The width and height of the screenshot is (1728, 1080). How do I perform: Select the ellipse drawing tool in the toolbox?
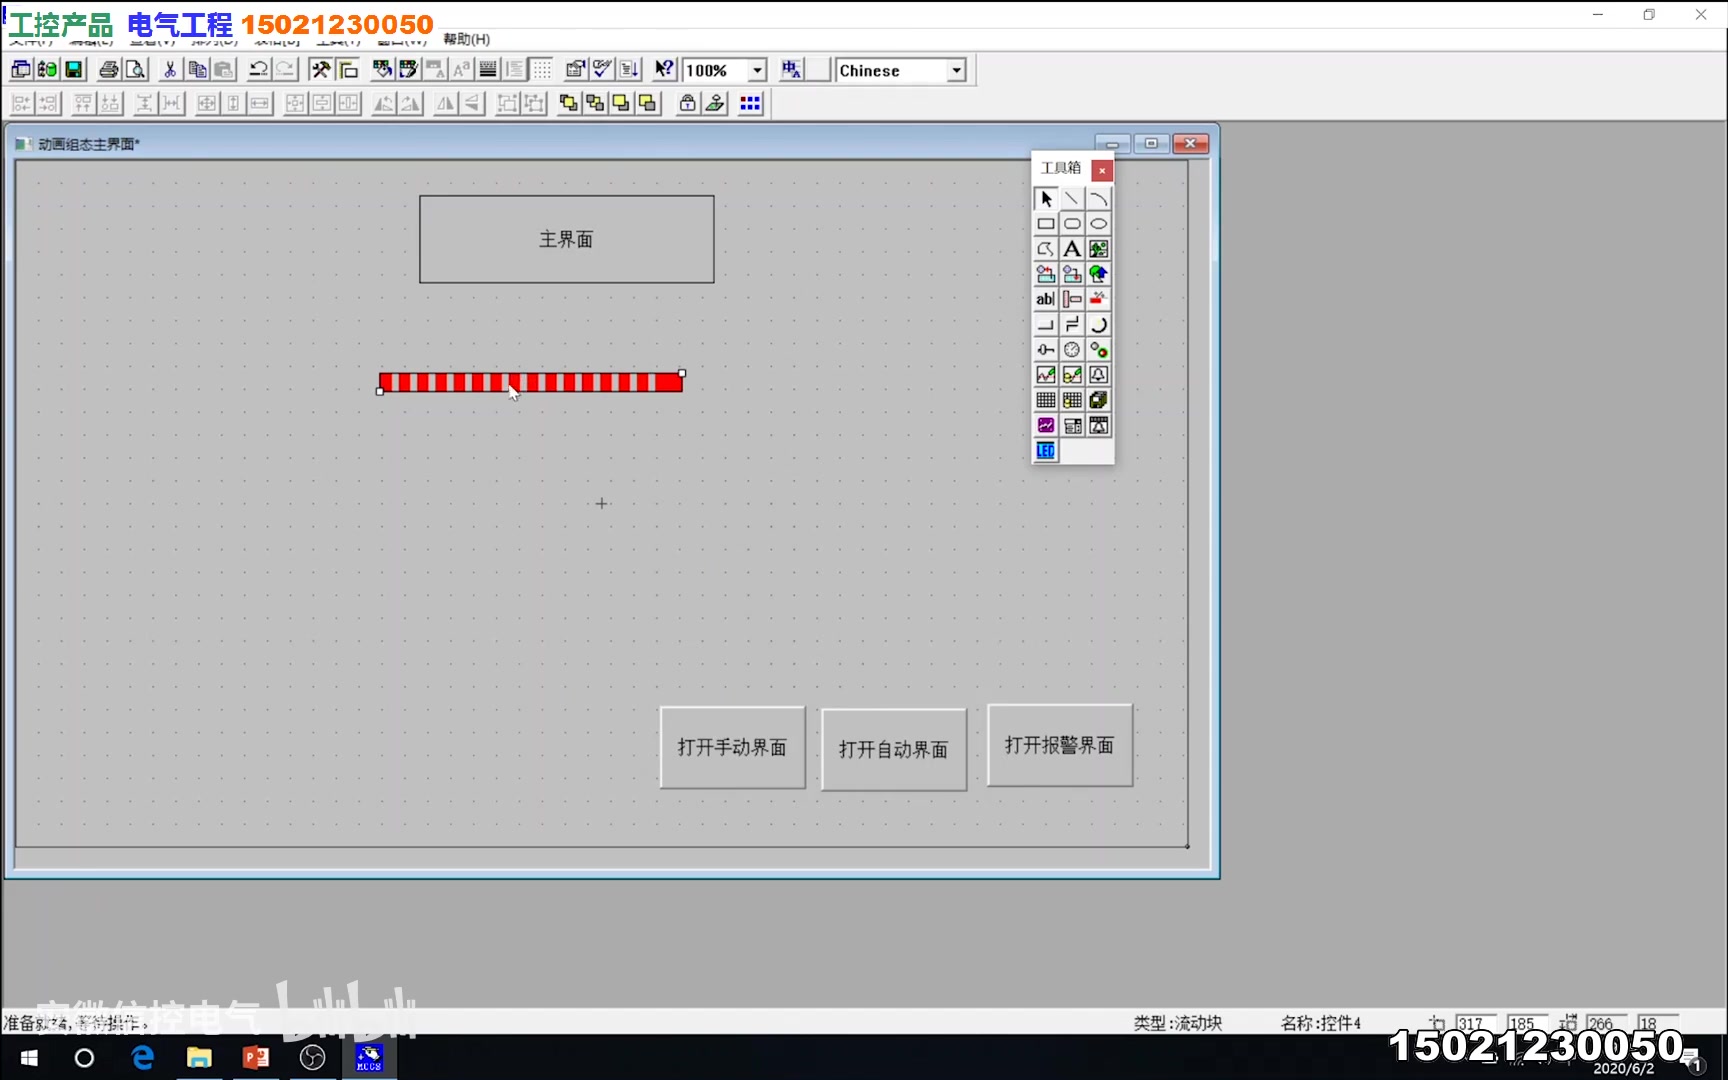coord(1098,224)
